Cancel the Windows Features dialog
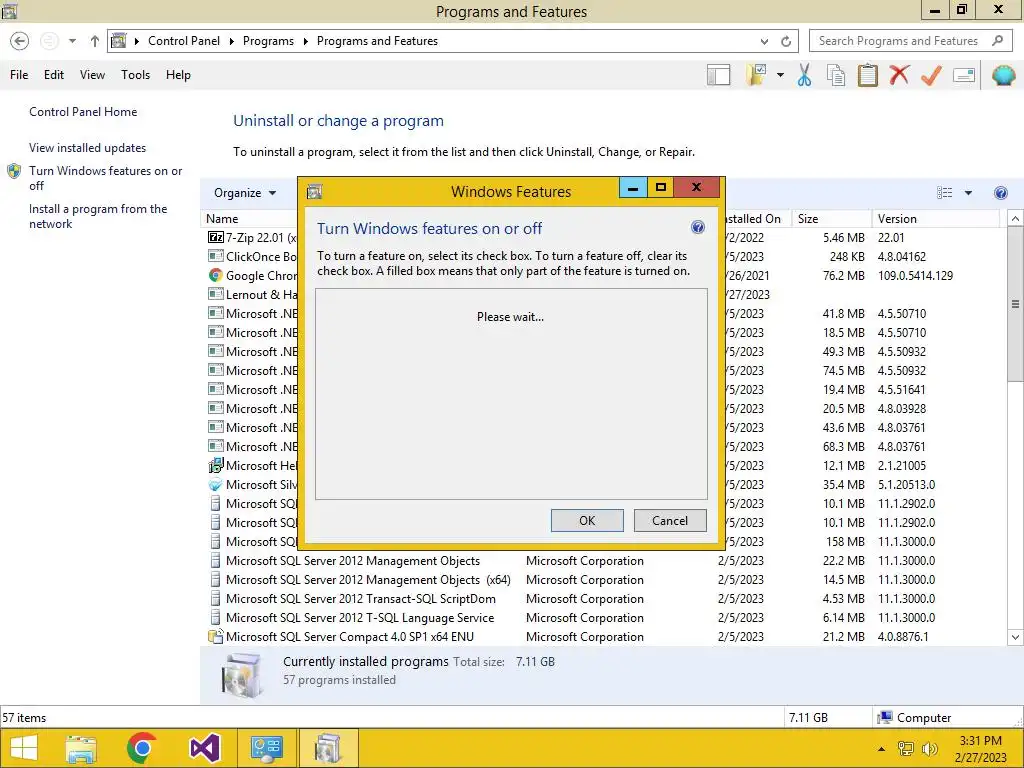This screenshot has height=768, width=1024. point(670,520)
